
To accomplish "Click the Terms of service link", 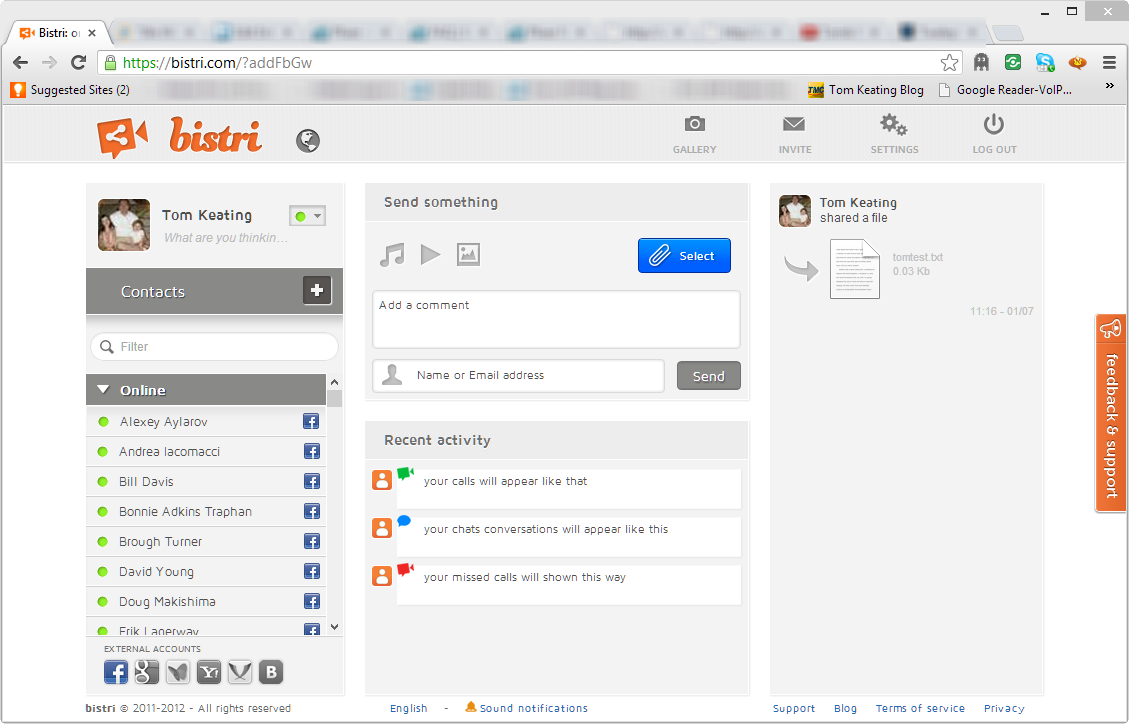I will 920,708.
